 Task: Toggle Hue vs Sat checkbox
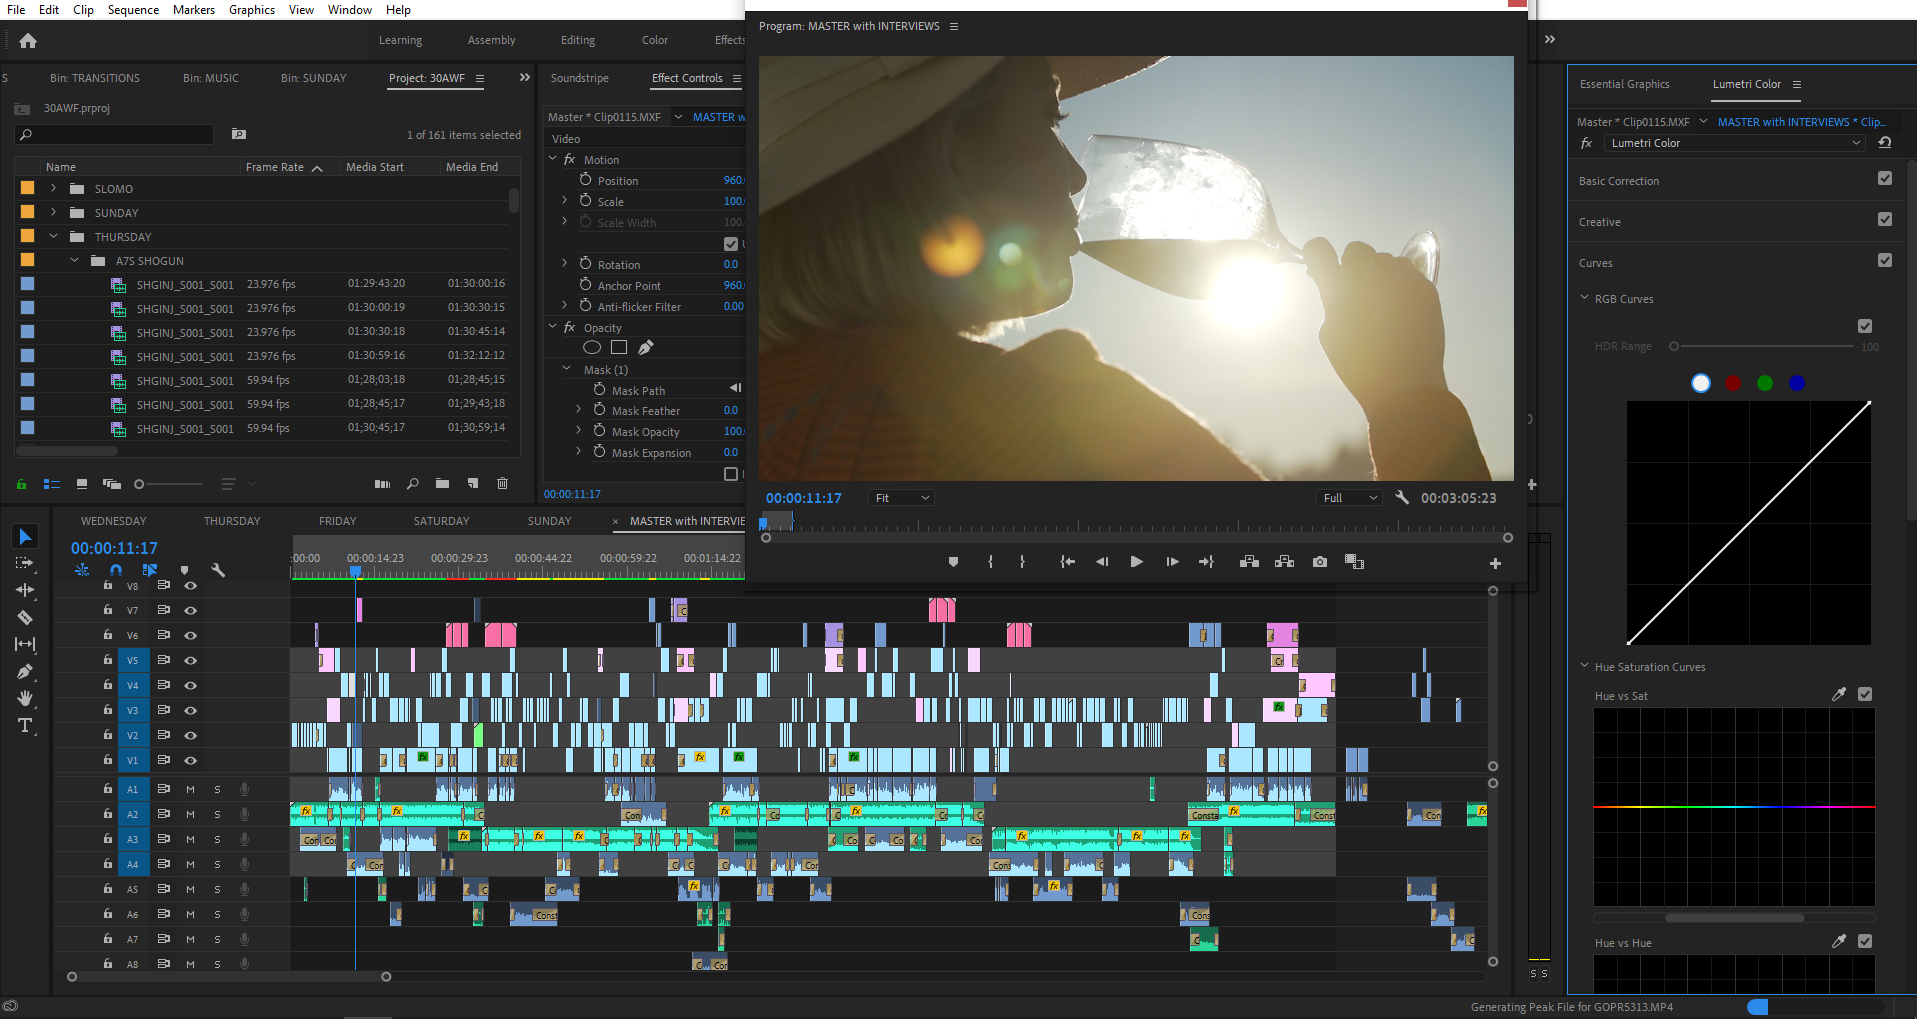[x=1865, y=694]
